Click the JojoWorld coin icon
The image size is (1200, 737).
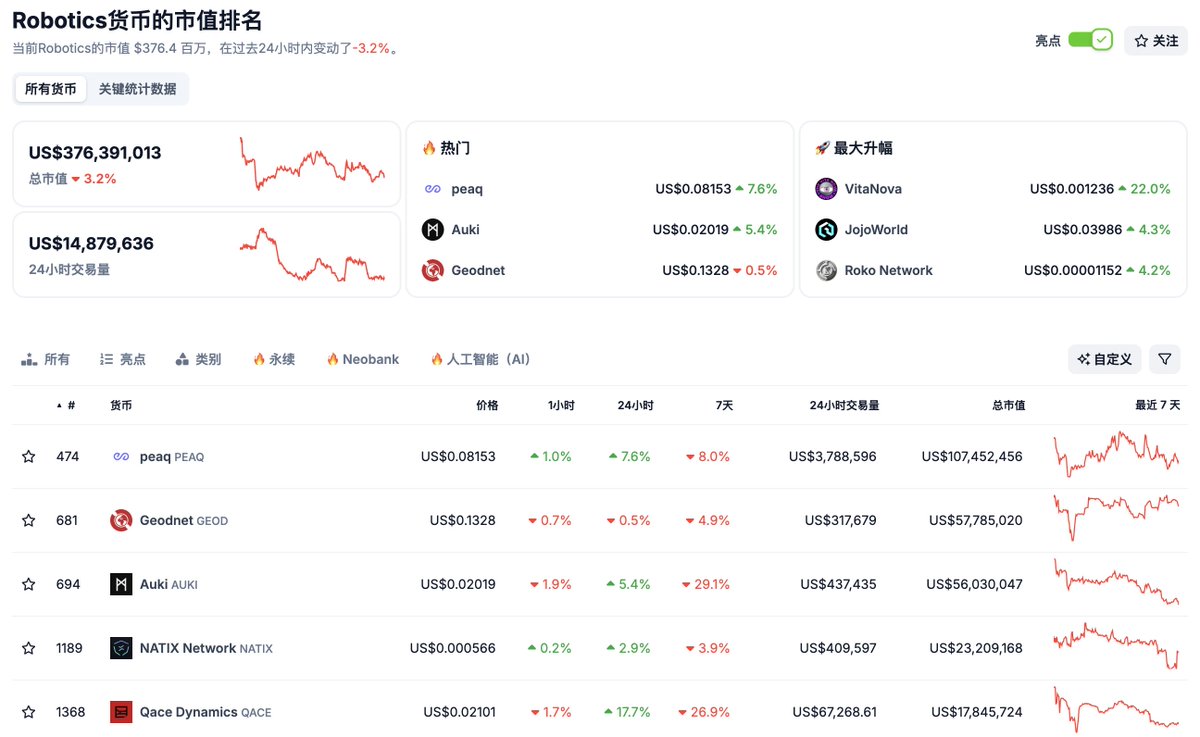point(826,230)
